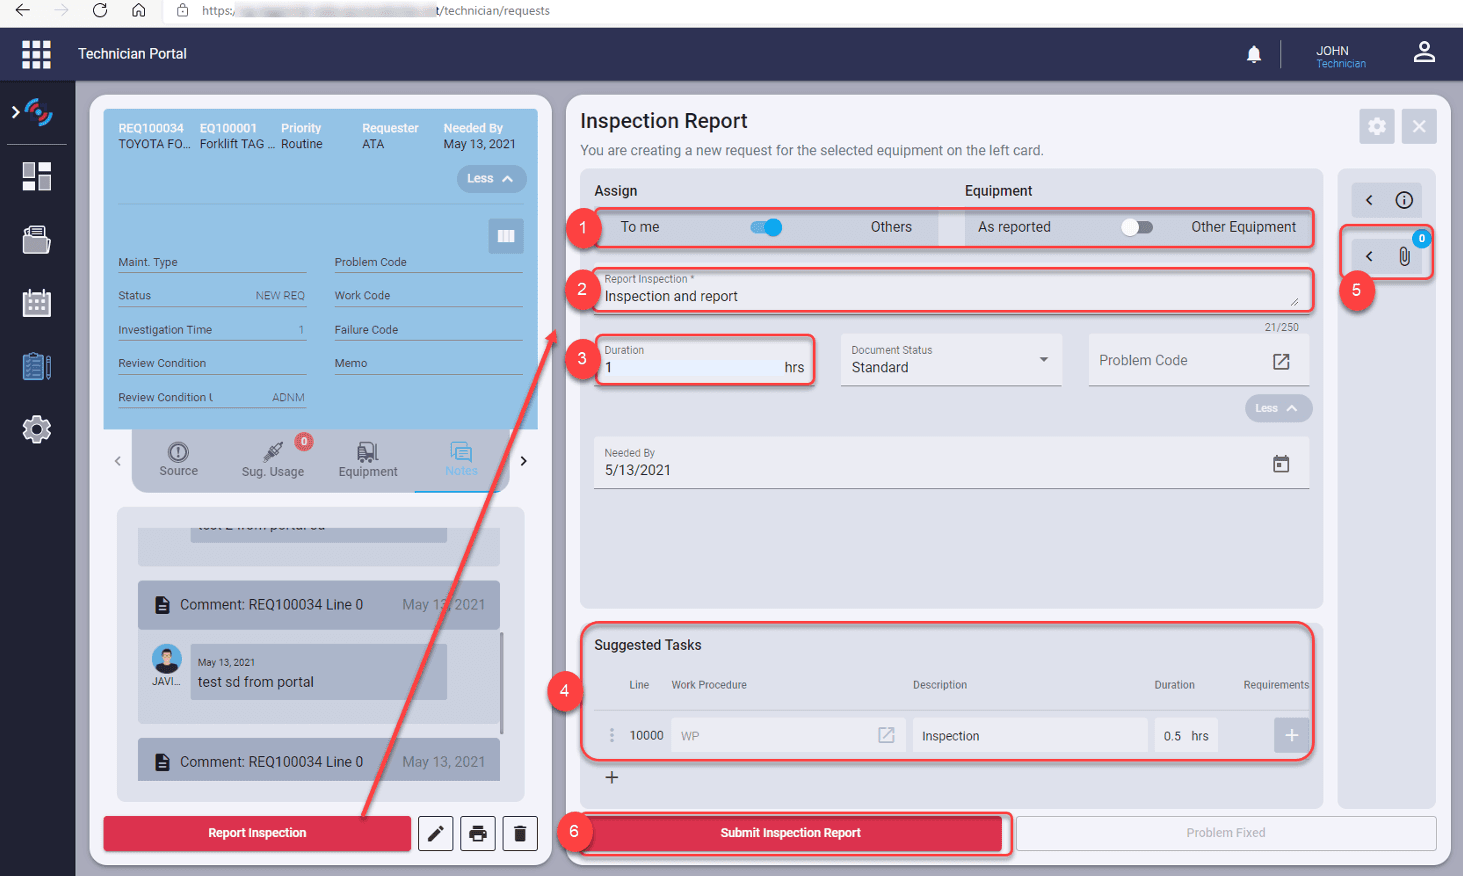Toggle the As reported/Other Equipment switch

pos(1136,227)
